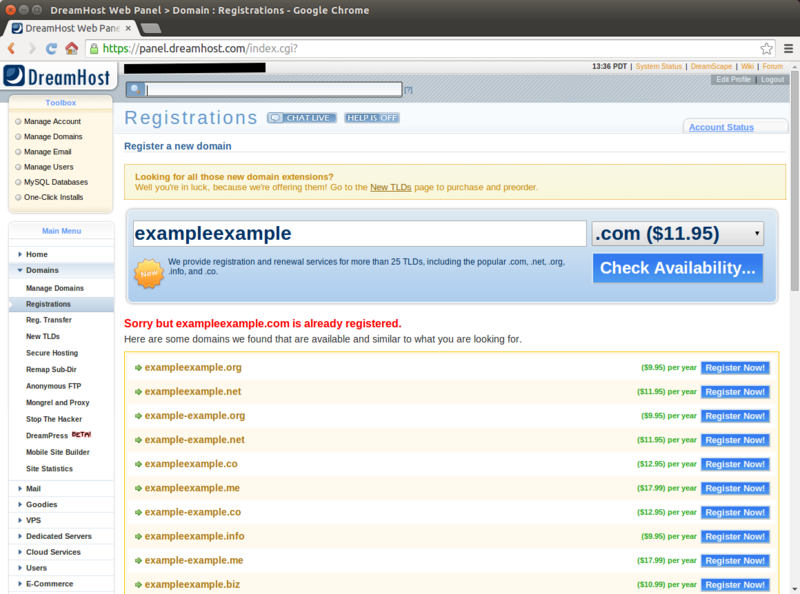Register exampleexample.biz with Register Now
This screenshot has height=594, width=800.
pyautogui.click(x=735, y=585)
